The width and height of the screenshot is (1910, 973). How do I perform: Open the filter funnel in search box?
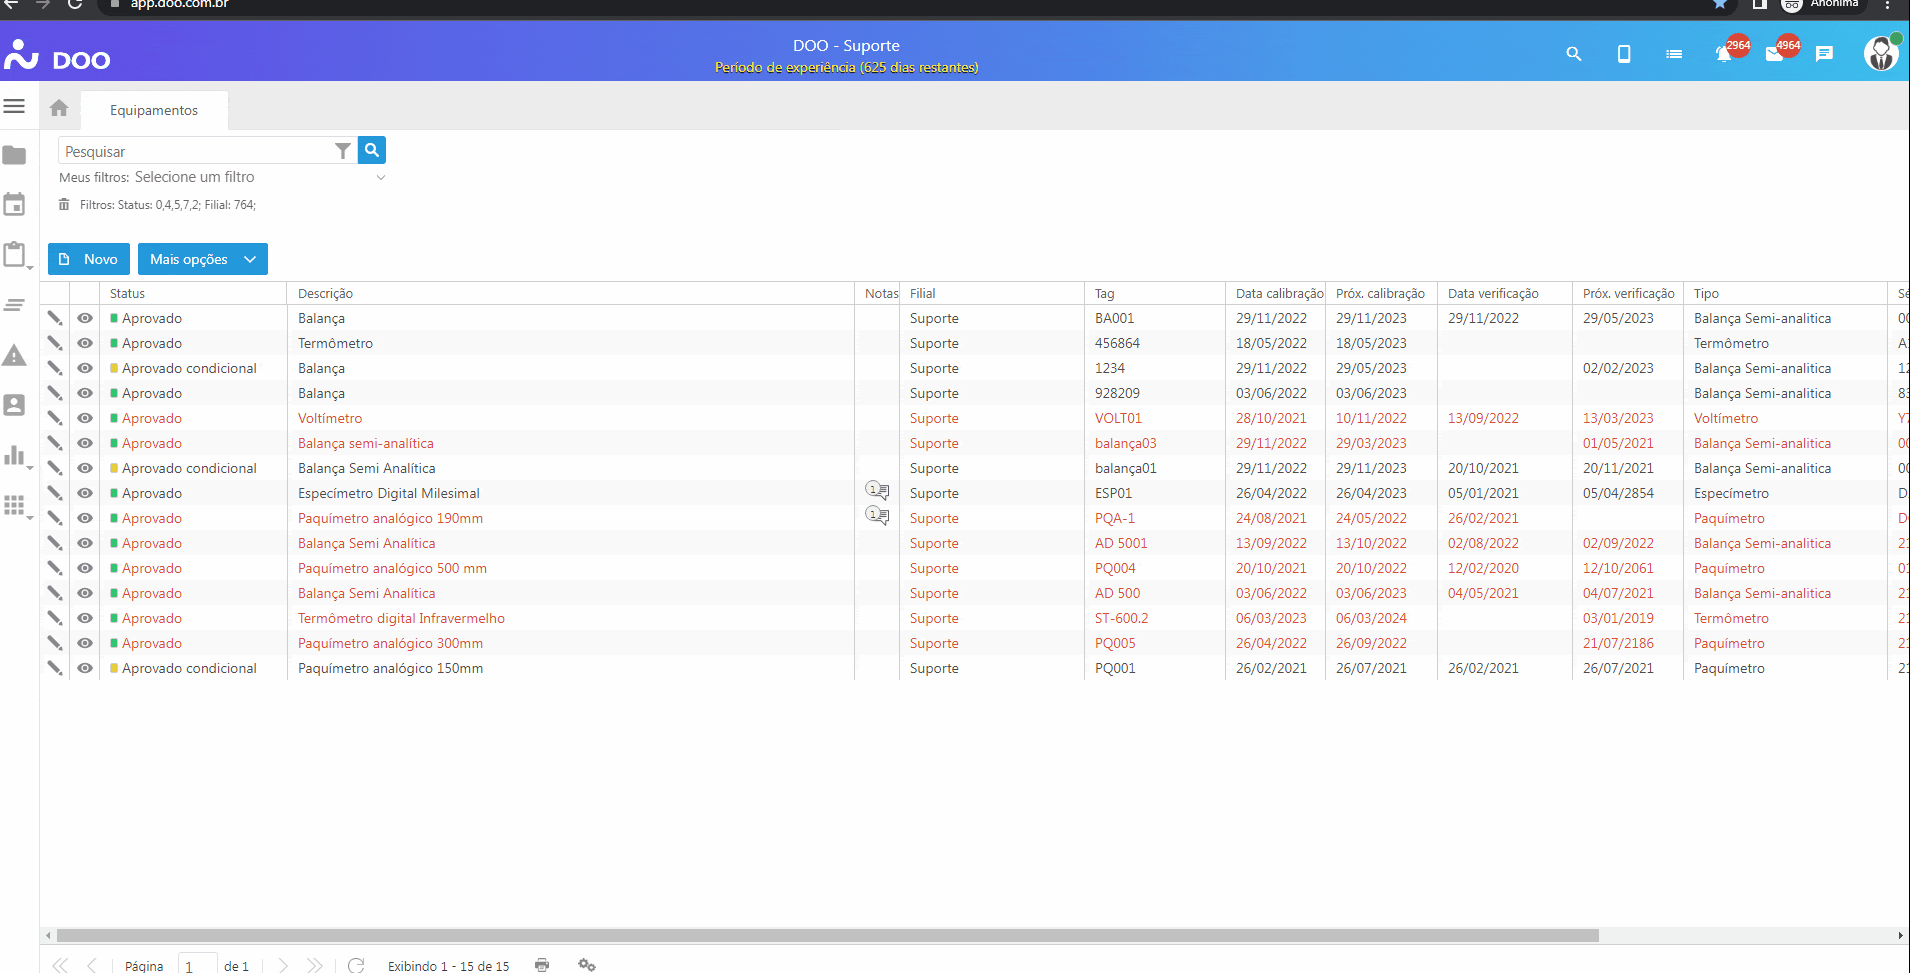click(x=343, y=151)
